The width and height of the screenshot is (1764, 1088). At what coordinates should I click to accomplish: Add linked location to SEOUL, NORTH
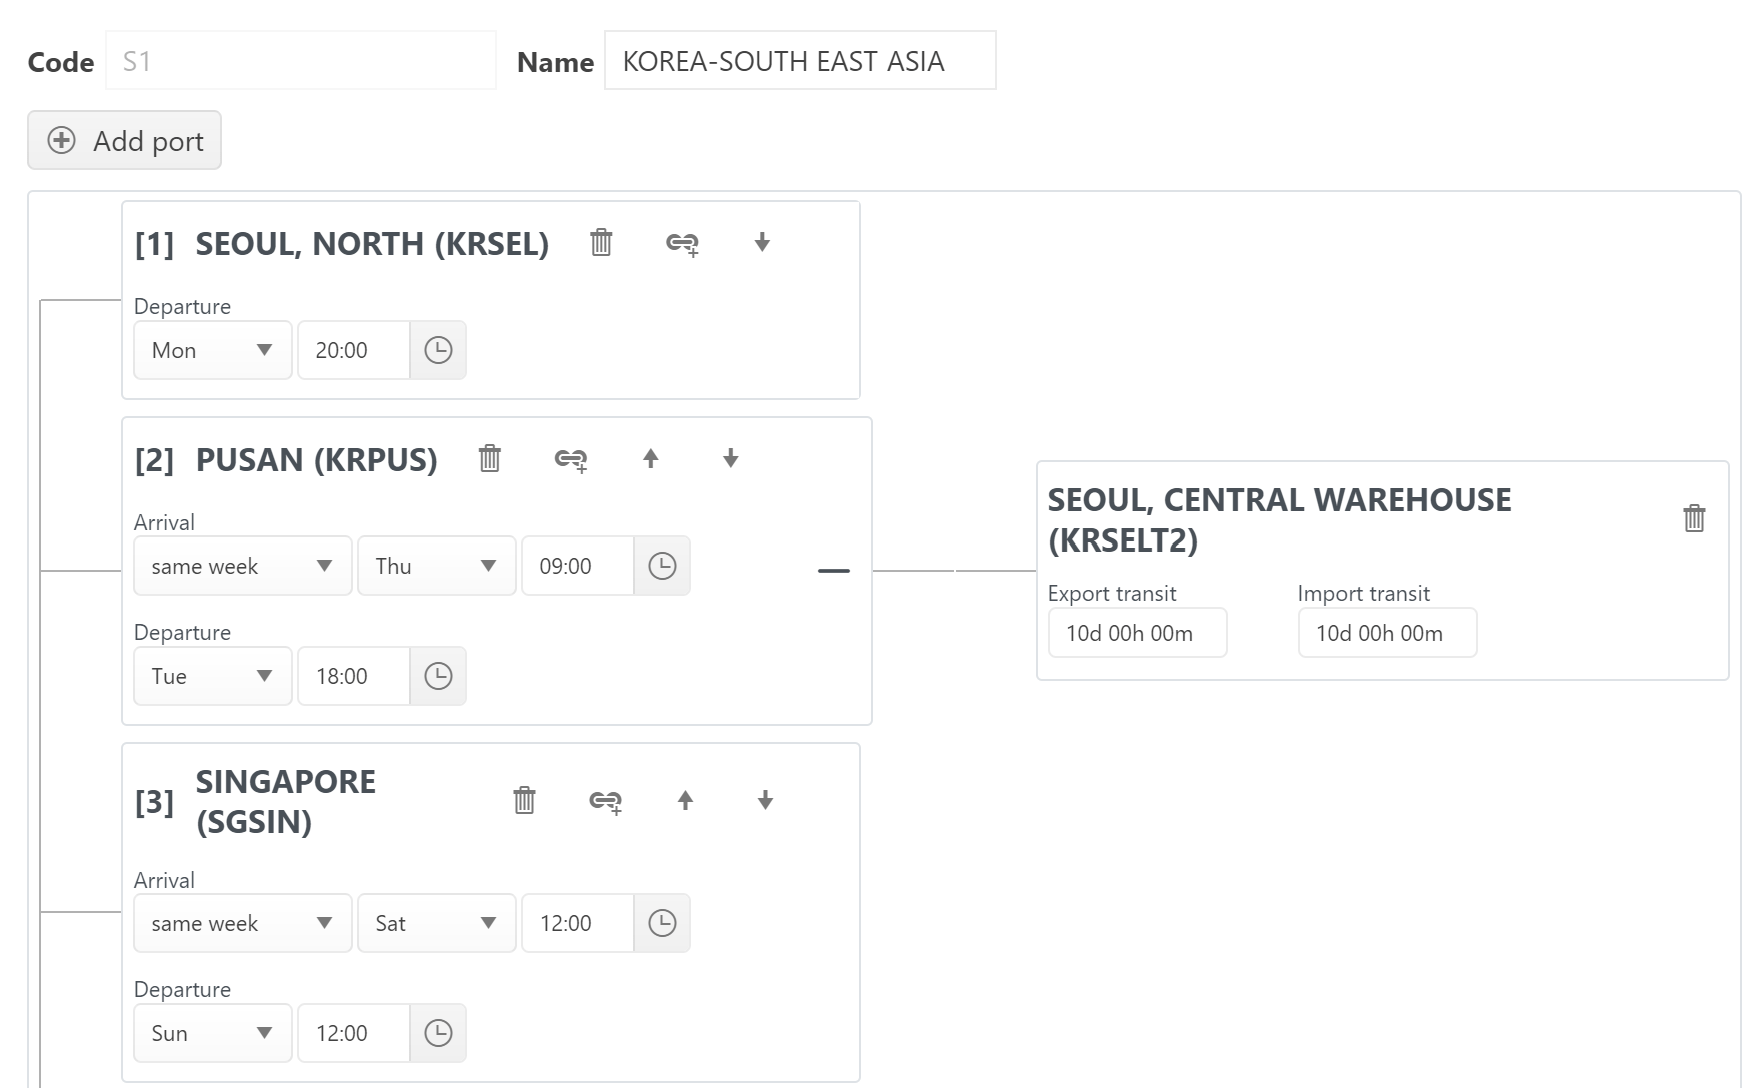[x=682, y=243]
